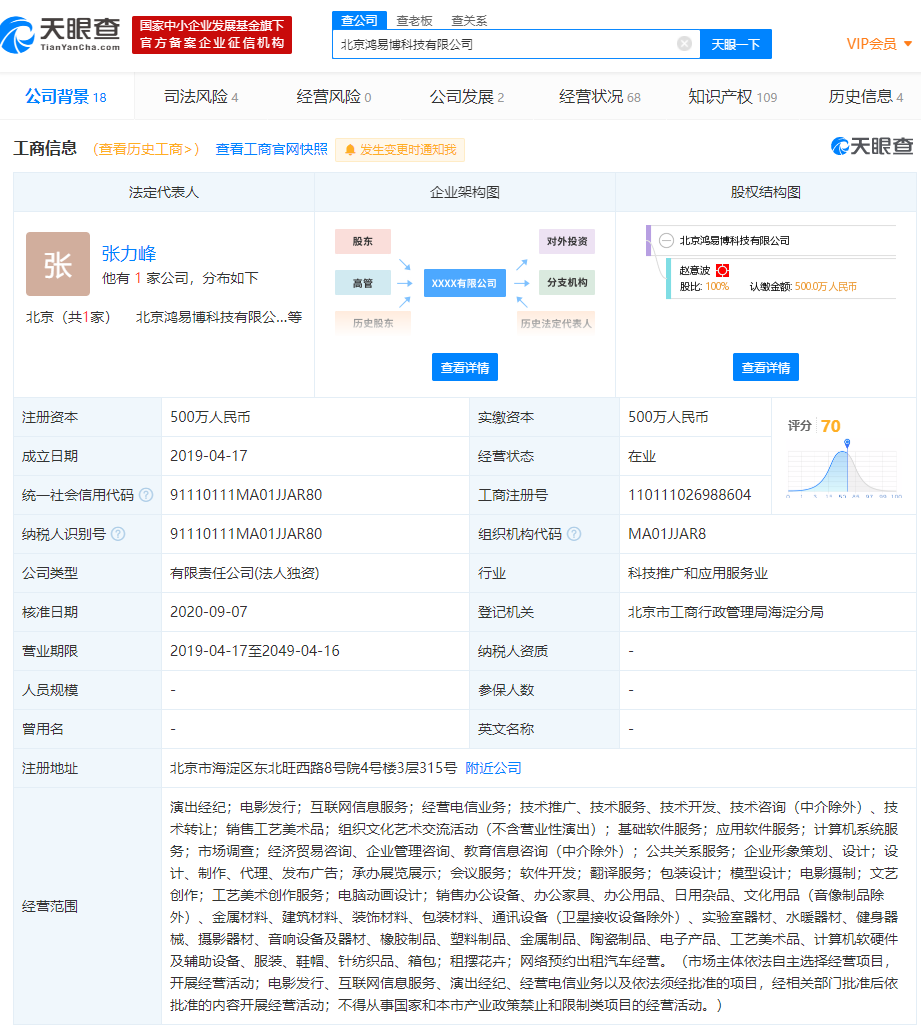Screen dimensions: 921x1028
Task: Open the 查看工商官网快照 link
Action: point(271,149)
